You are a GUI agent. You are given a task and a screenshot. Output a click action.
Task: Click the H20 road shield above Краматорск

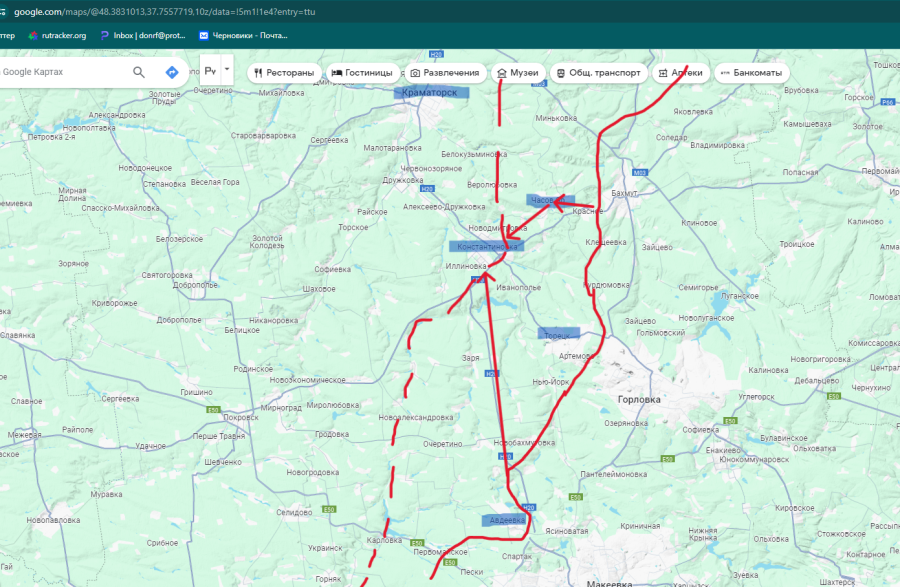click(436, 55)
